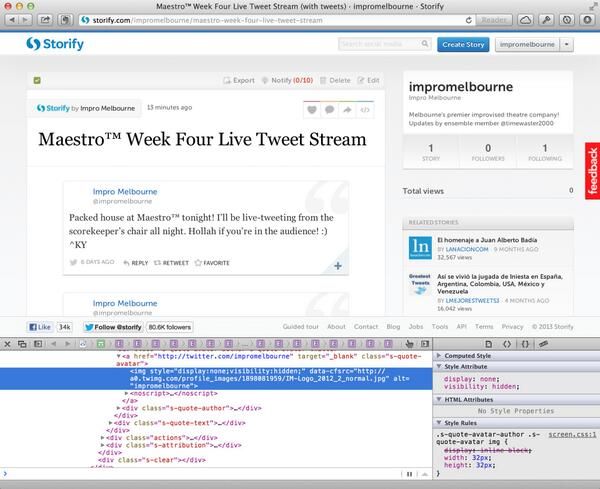The image size is (600, 489).
Task: Click the green DOM breadcrumb icon
Action: [x=101, y=344]
